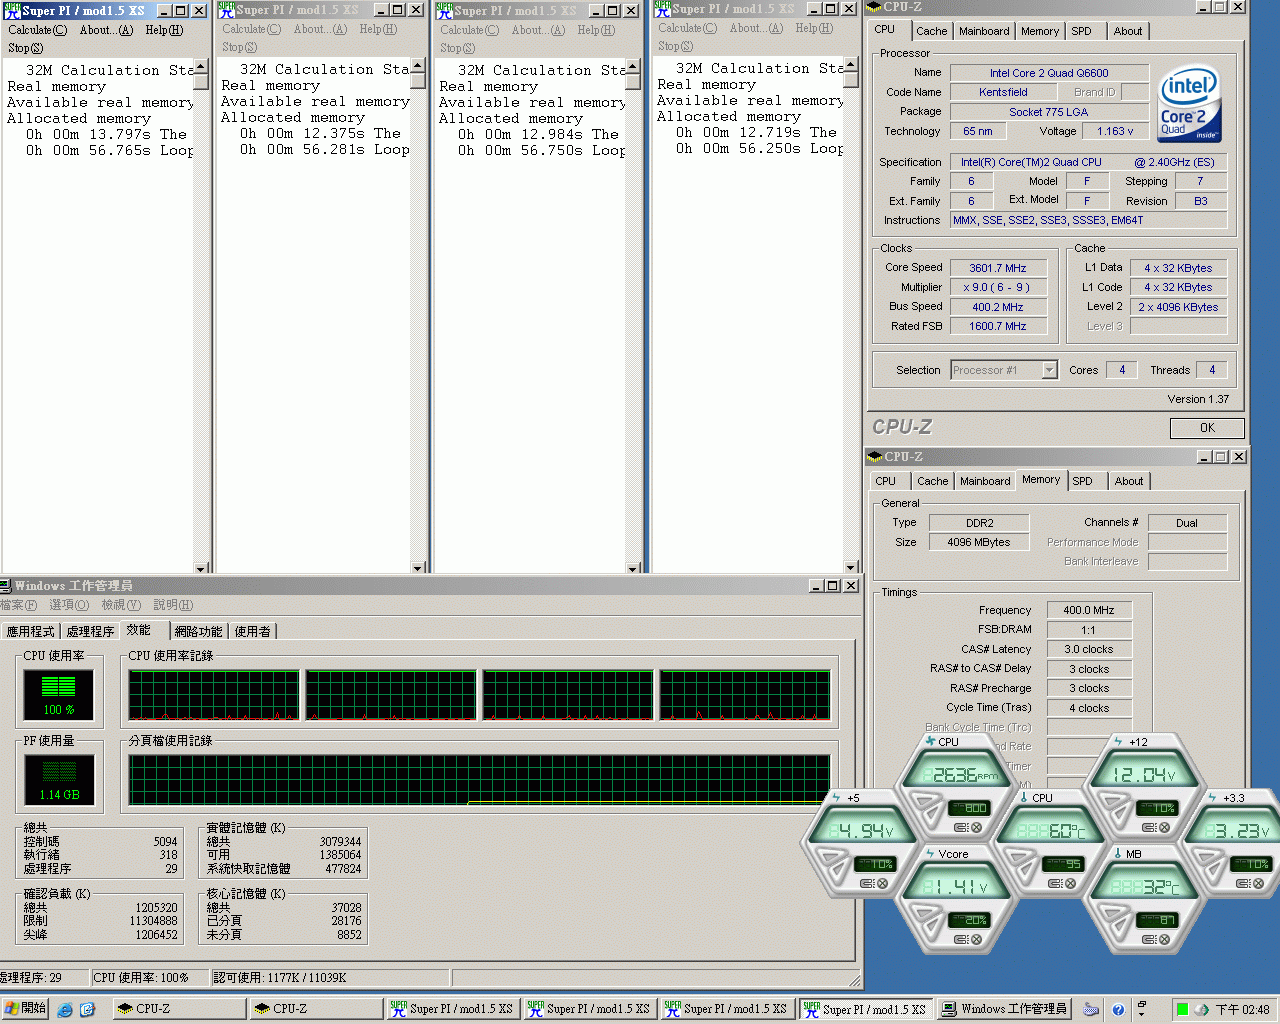Image resolution: width=1280 pixels, height=1024 pixels.
Task: Click the PF usage 1.14 GB meter
Action: click(59, 779)
